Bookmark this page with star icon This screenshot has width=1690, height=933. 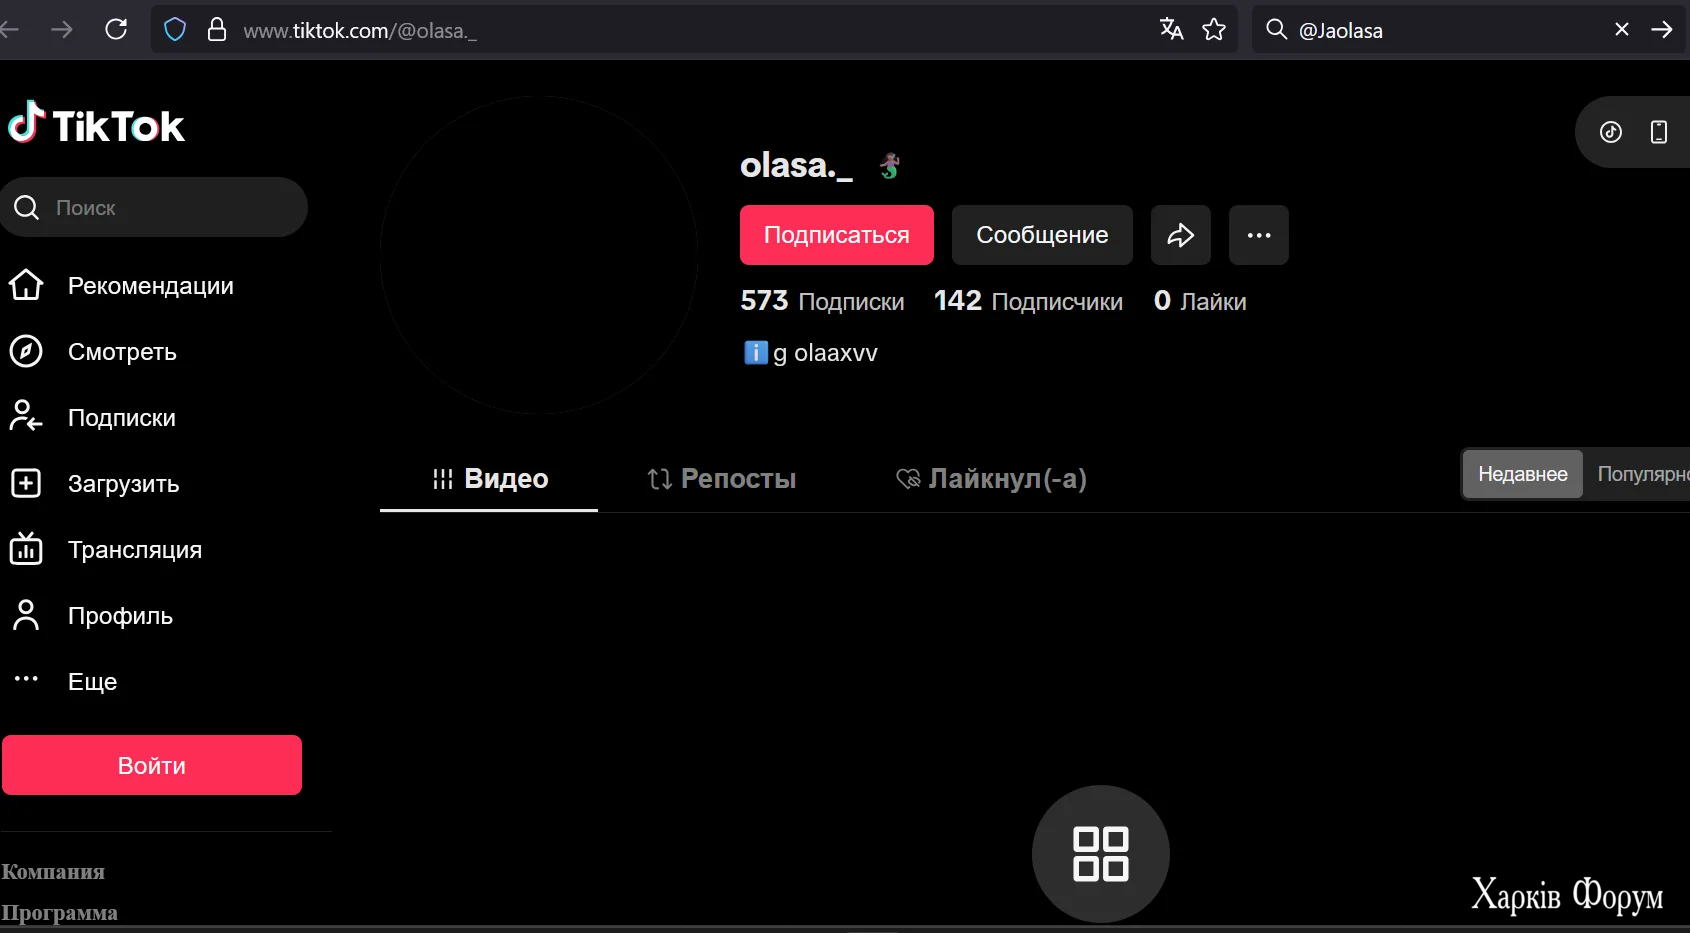[1214, 30]
